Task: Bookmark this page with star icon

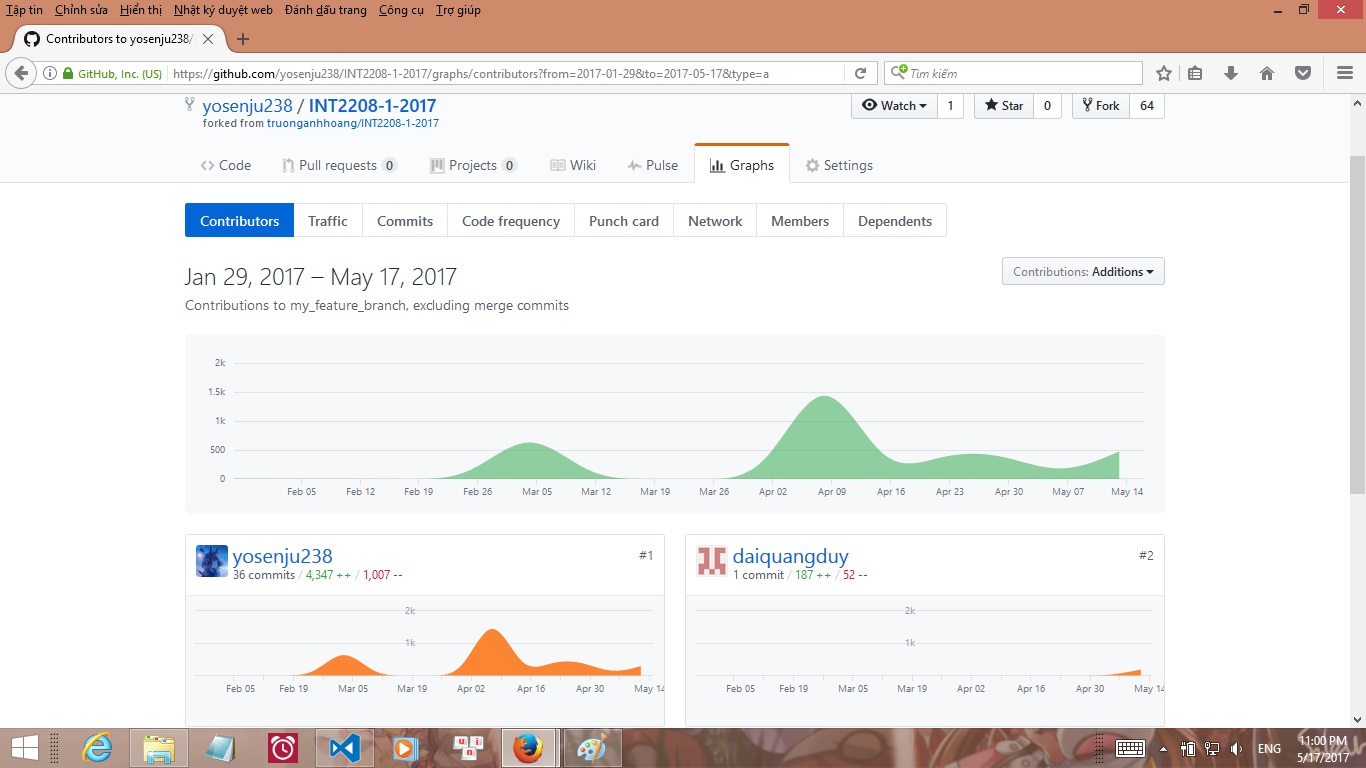Action: pyautogui.click(x=1164, y=73)
